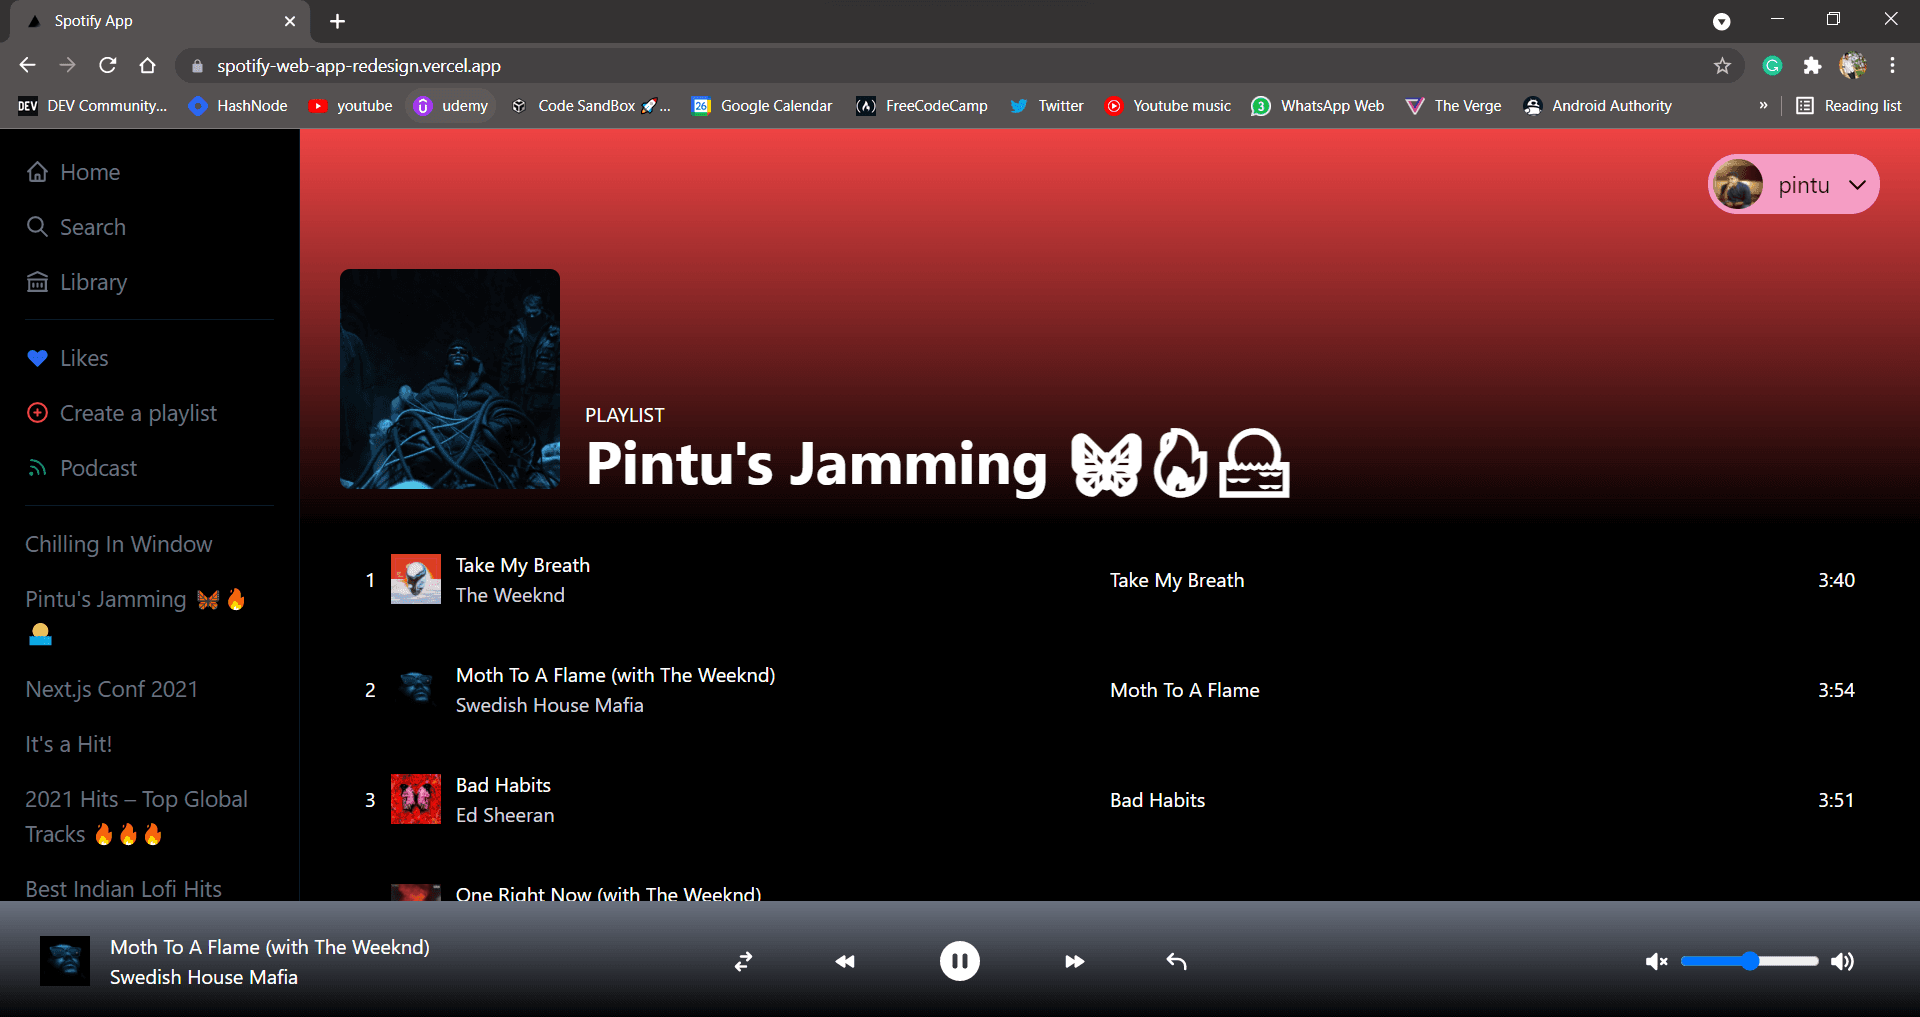Click Create a playlist
Image resolution: width=1920 pixels, height=1017 pixels.
coord(138,413)
